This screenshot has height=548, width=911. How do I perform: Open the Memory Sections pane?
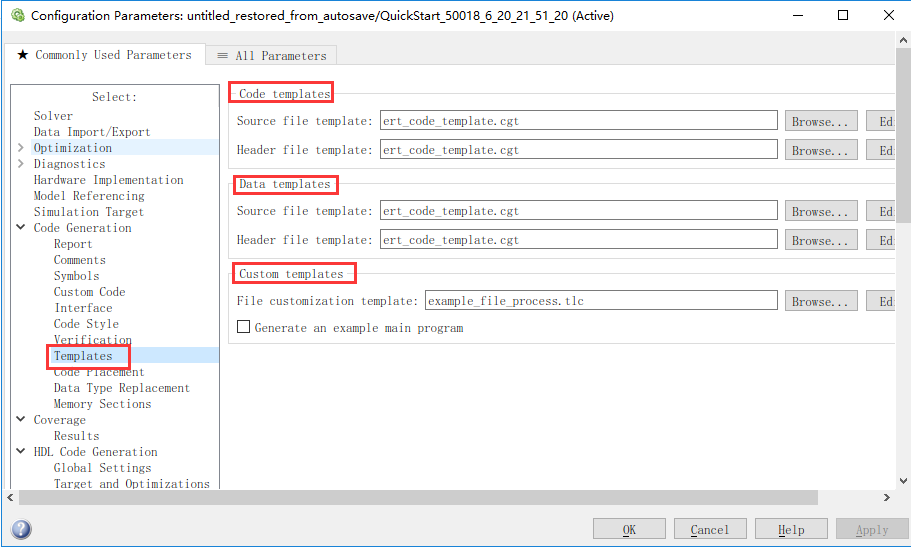(x=102, y=403)
